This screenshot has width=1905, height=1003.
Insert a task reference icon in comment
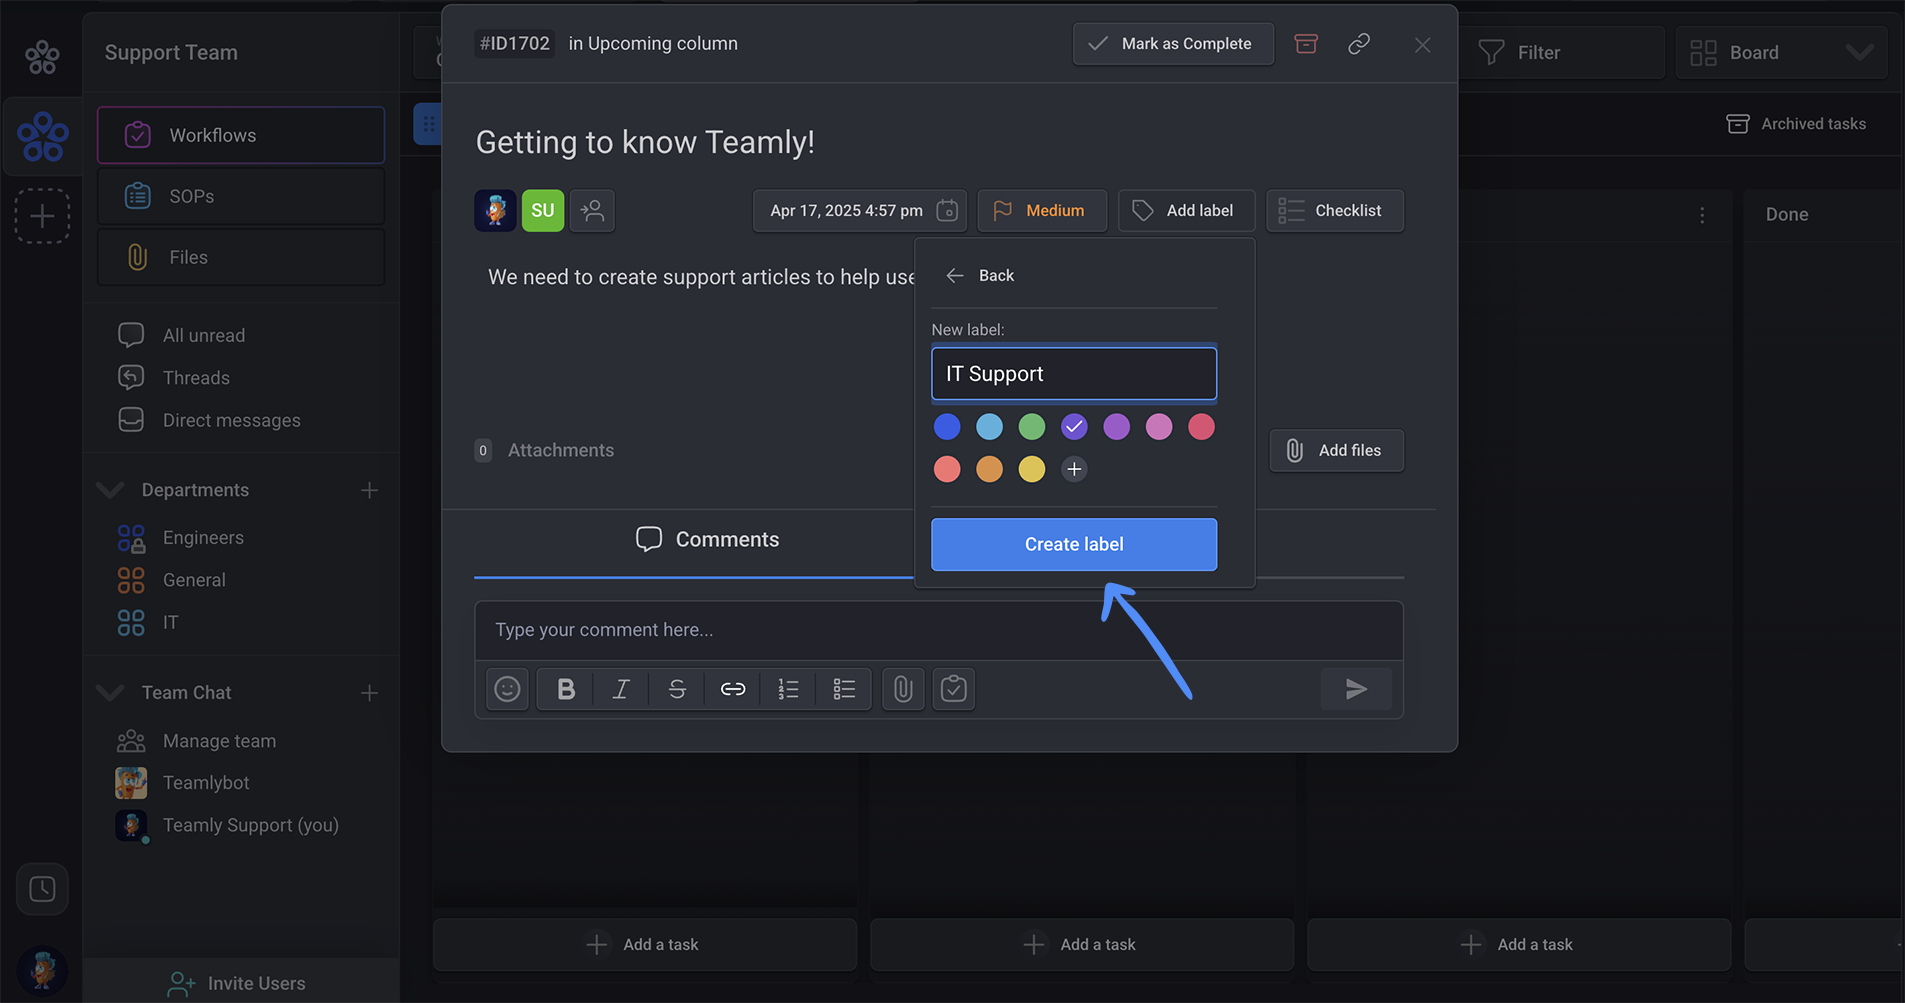tap(954, 689)
